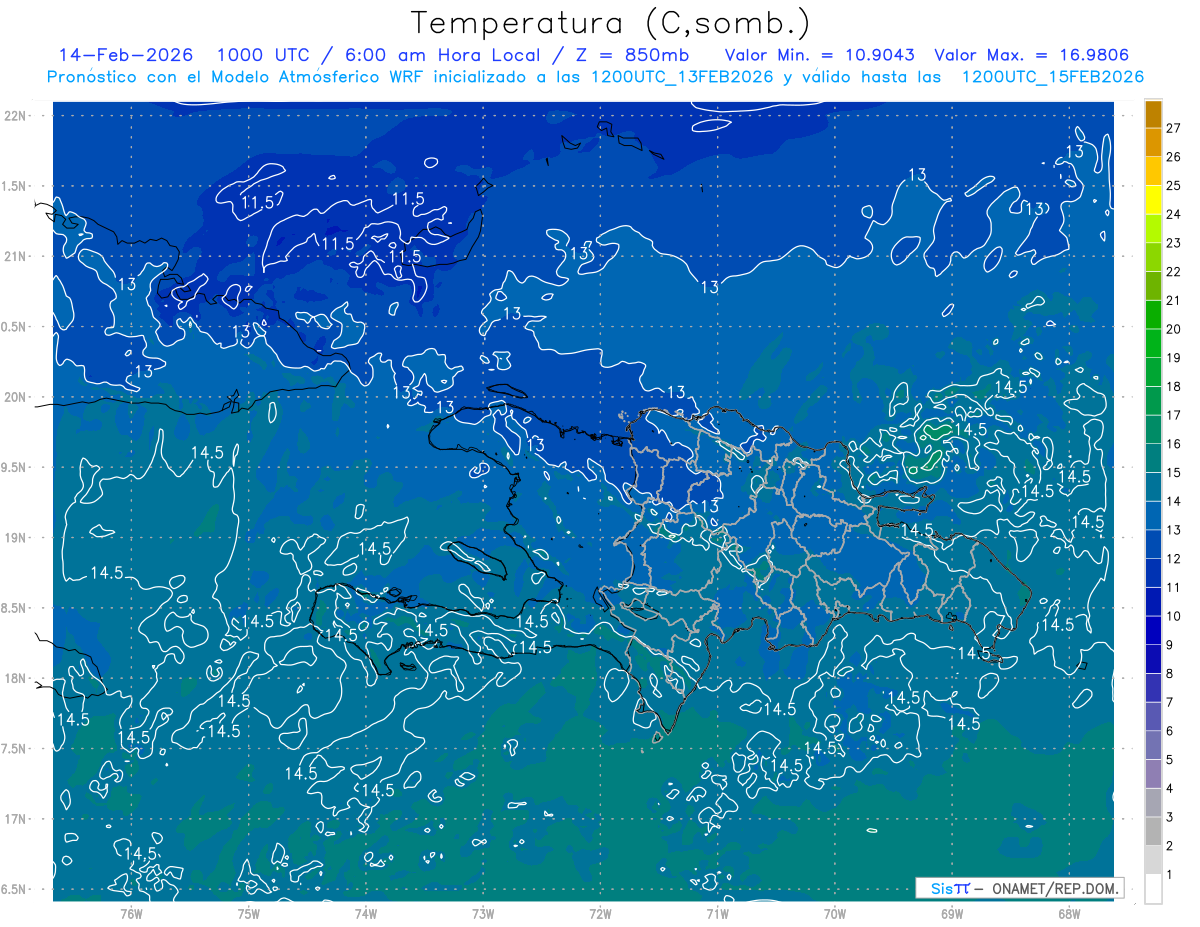Click the "1" color scale label

tap(1170, 875)
